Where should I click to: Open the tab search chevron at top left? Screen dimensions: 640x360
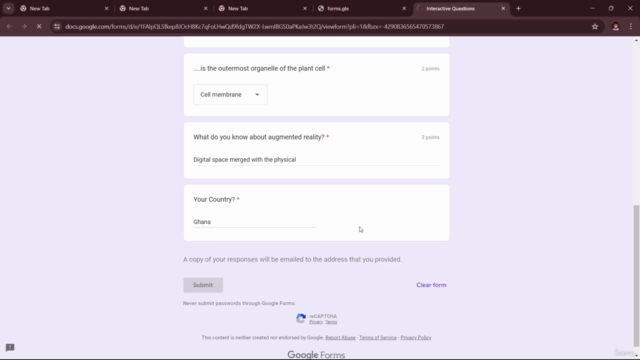pyautogui.click(x=8, y=8)
